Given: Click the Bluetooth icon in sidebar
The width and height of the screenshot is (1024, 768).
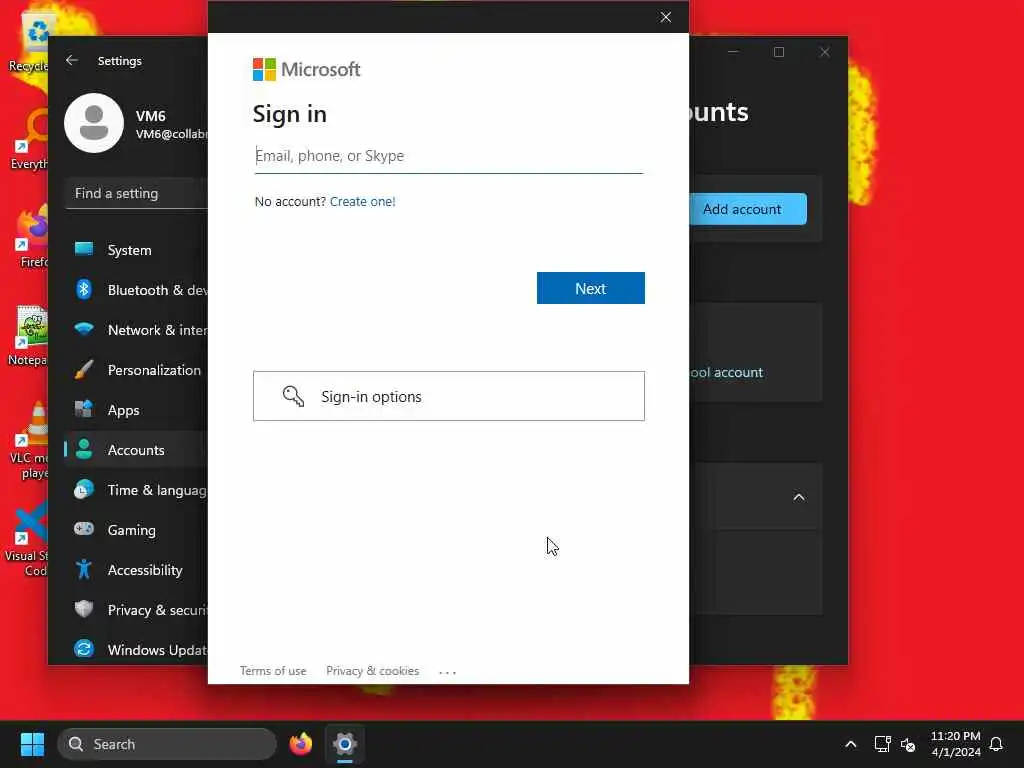Looking at the screenshot, I should [84, 289].
